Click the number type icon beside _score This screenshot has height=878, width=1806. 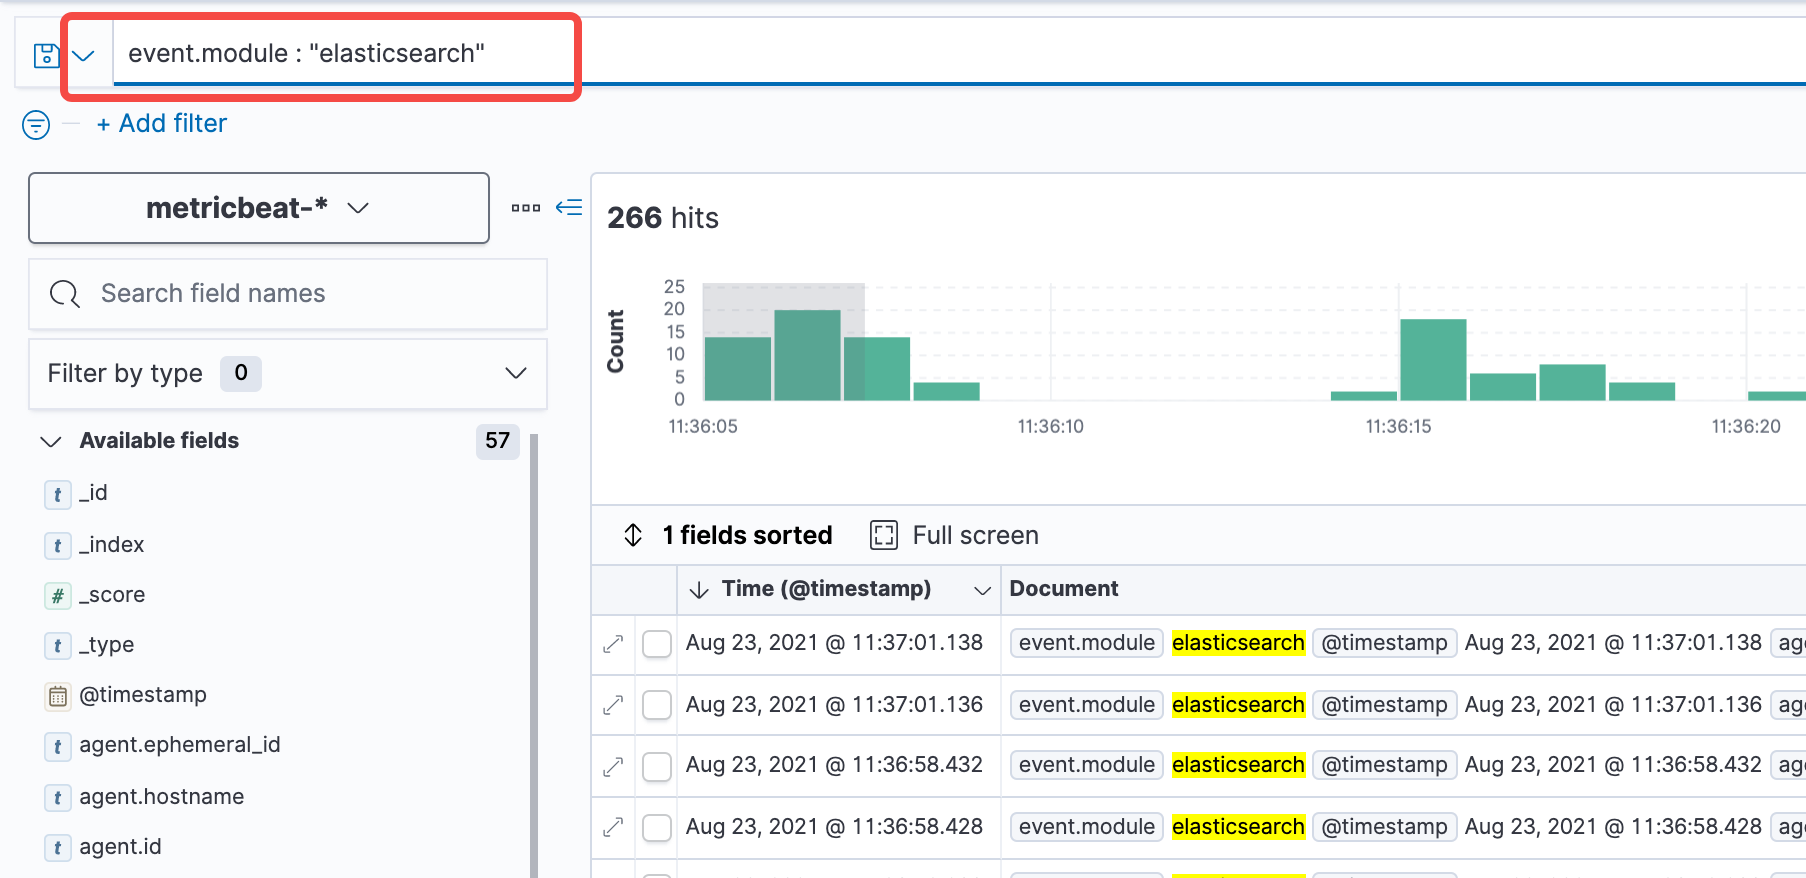[x=57, y=596]
